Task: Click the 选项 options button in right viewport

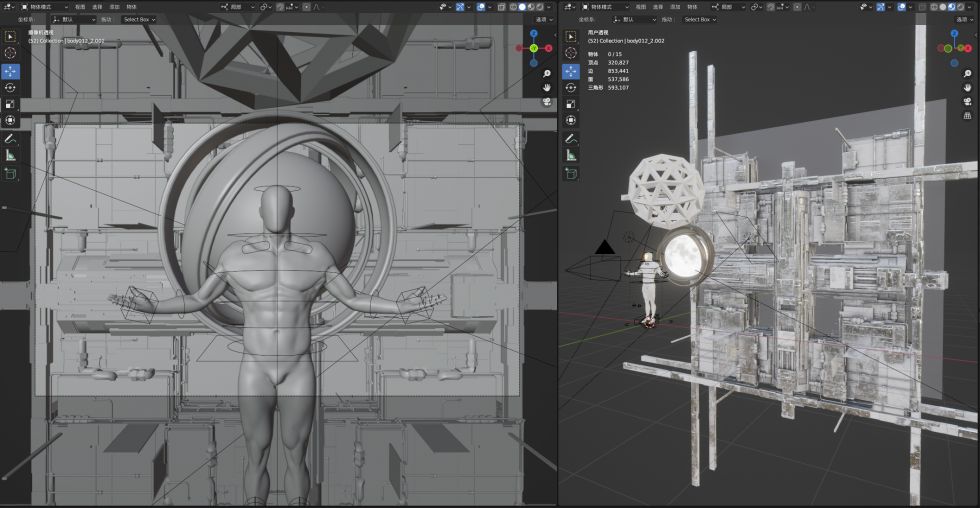Action: point(963,19)
